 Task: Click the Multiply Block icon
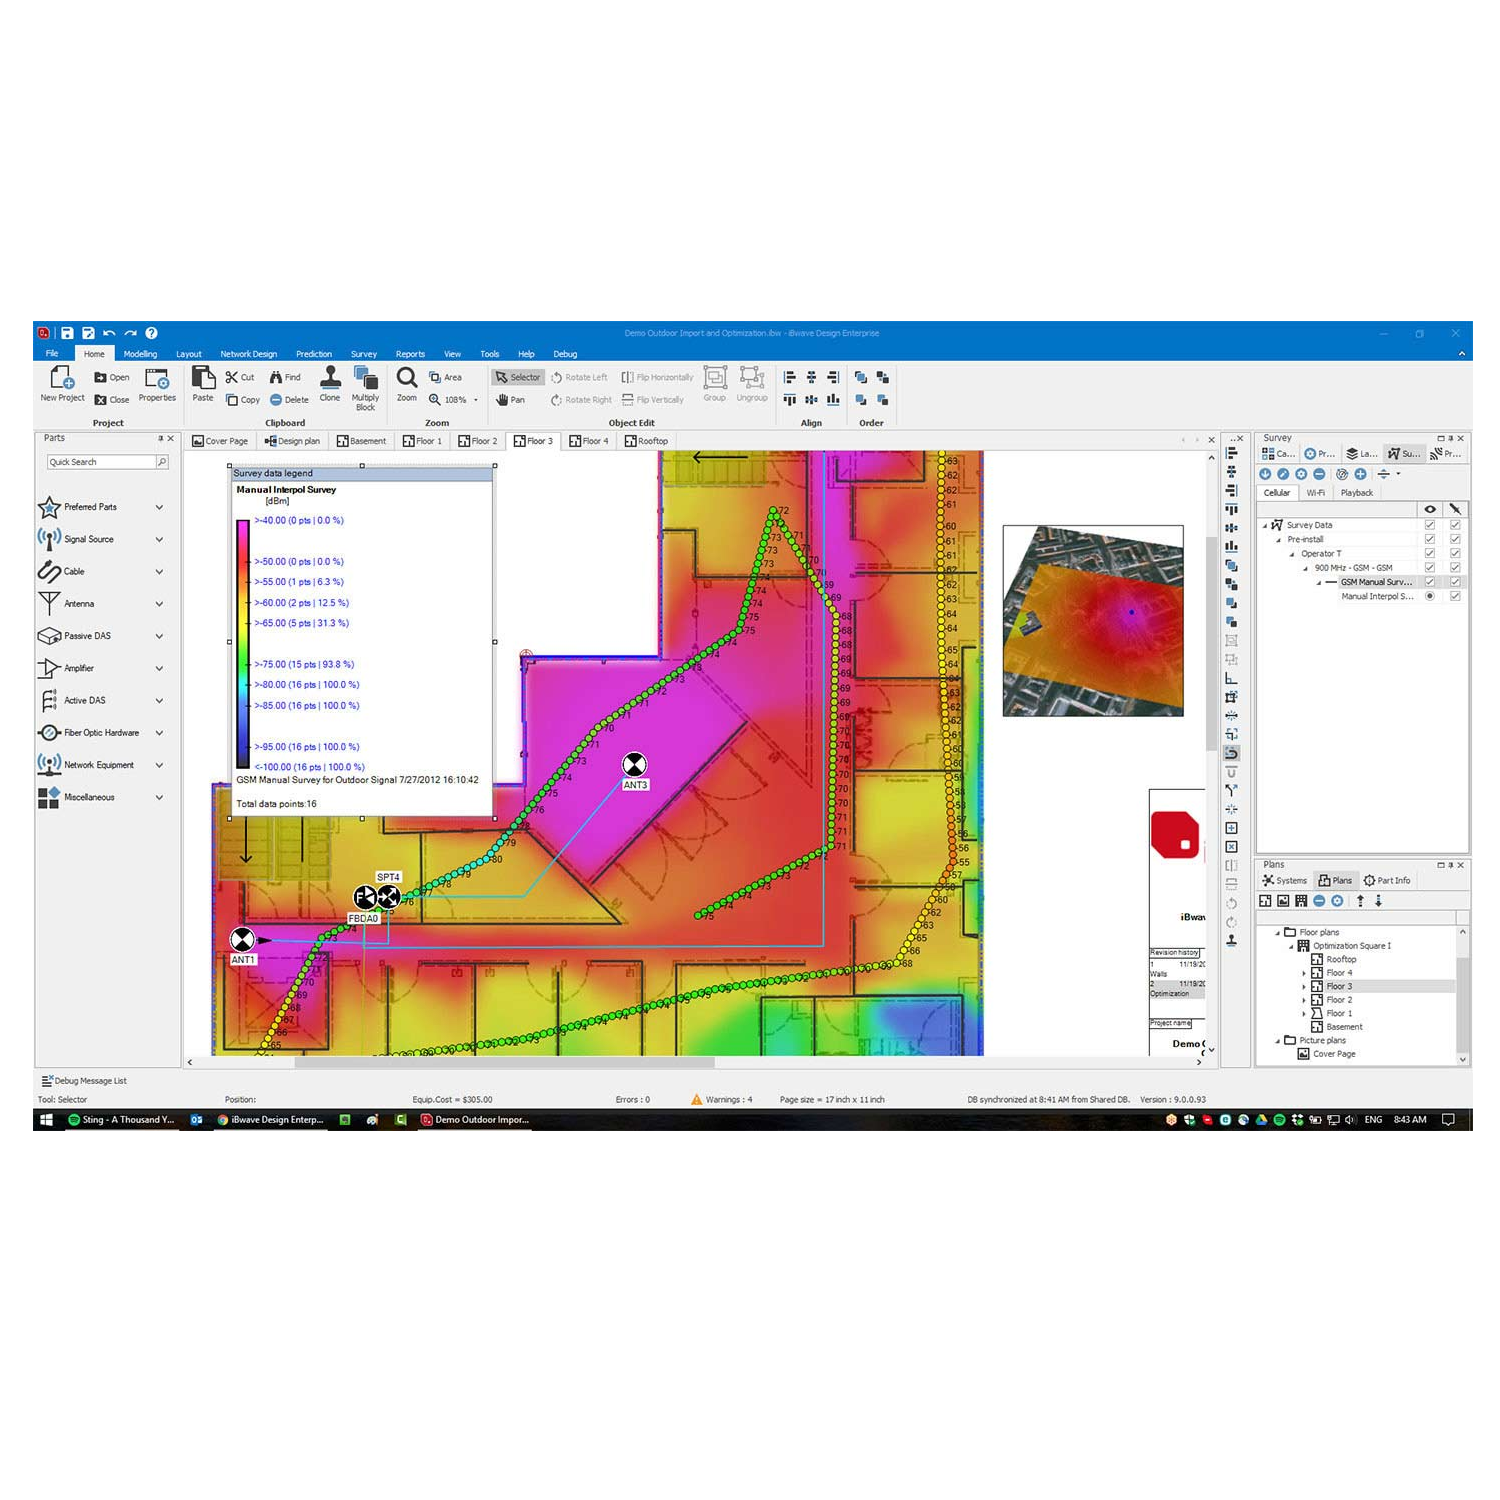(365, 378)
